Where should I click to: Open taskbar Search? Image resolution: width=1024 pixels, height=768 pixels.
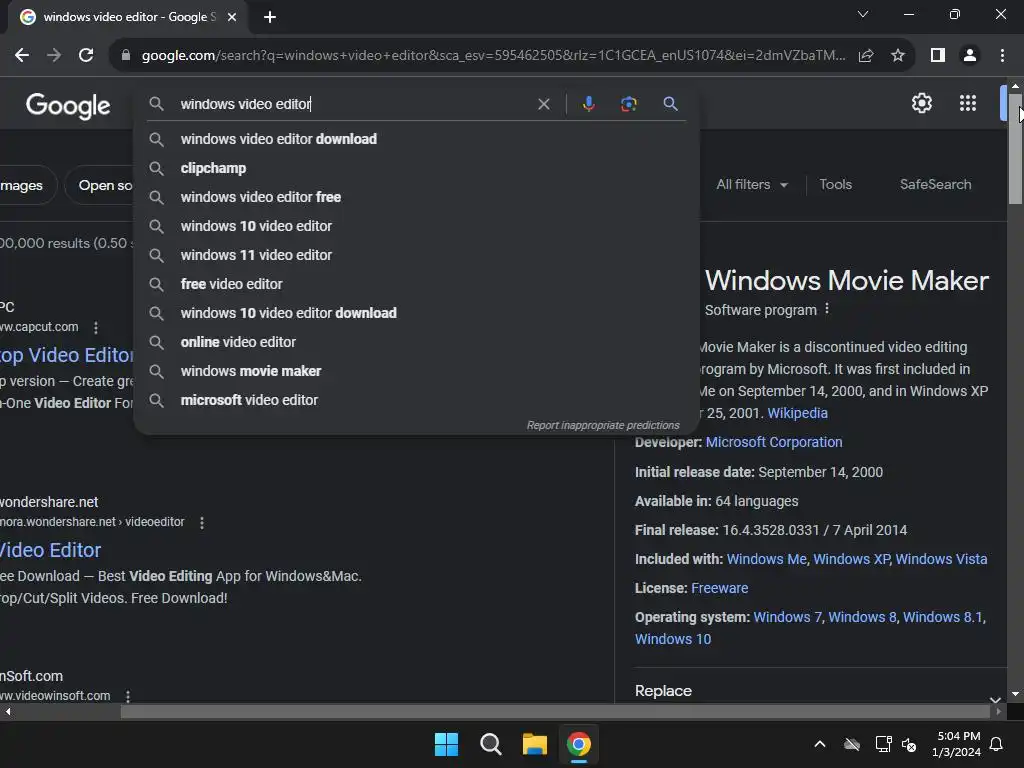click(490, 744)
